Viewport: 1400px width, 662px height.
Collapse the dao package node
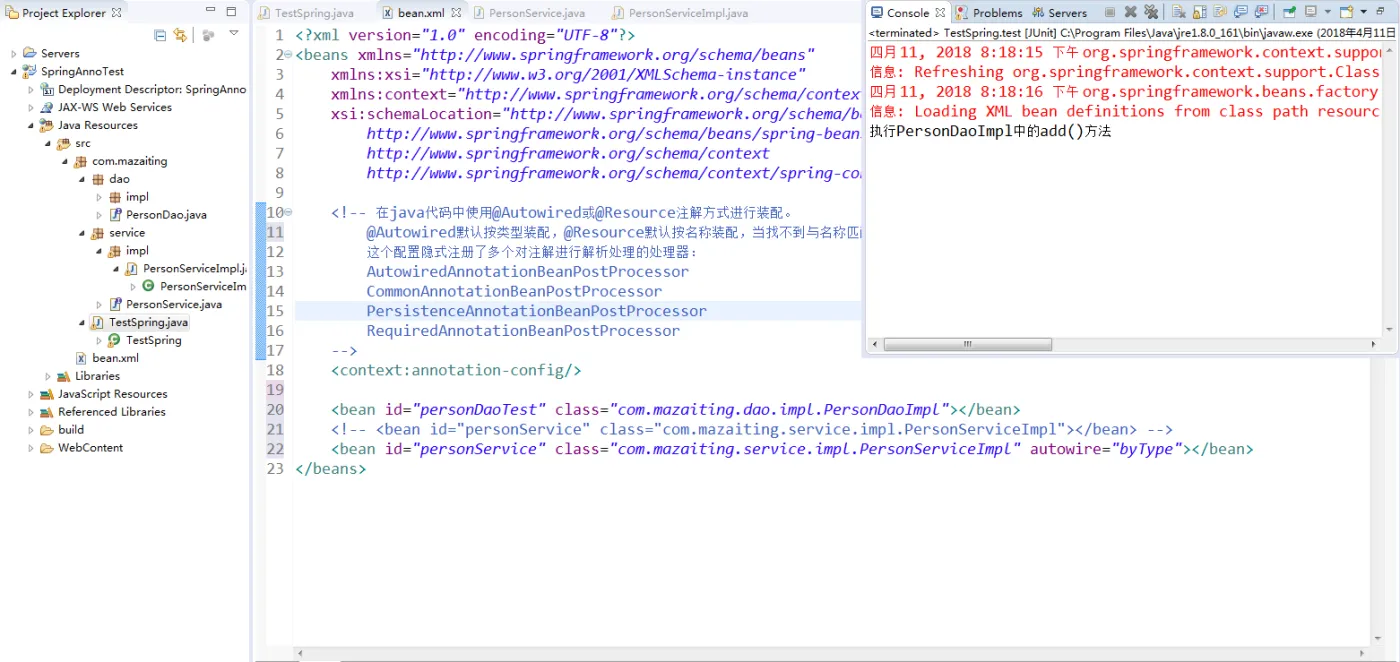(x=82, y=179)
